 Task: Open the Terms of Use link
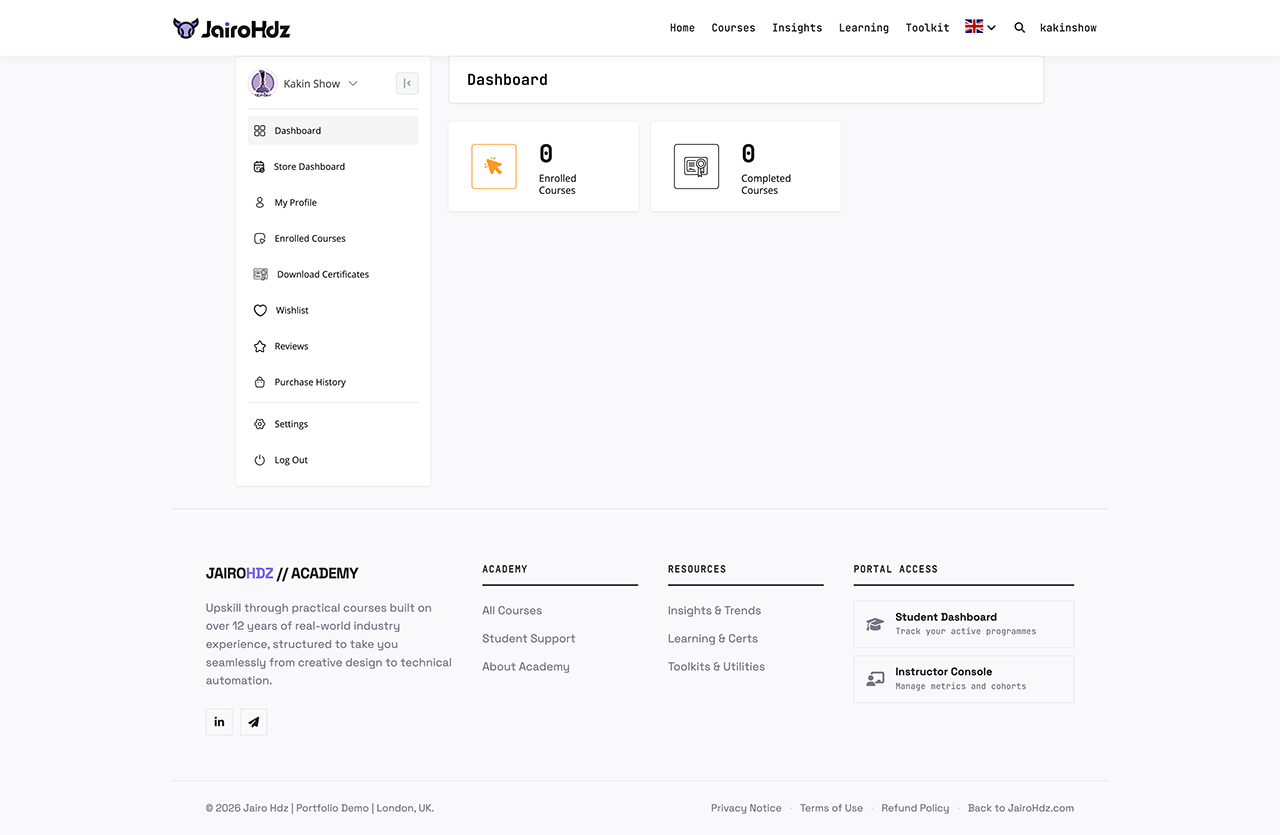point(831,808)
